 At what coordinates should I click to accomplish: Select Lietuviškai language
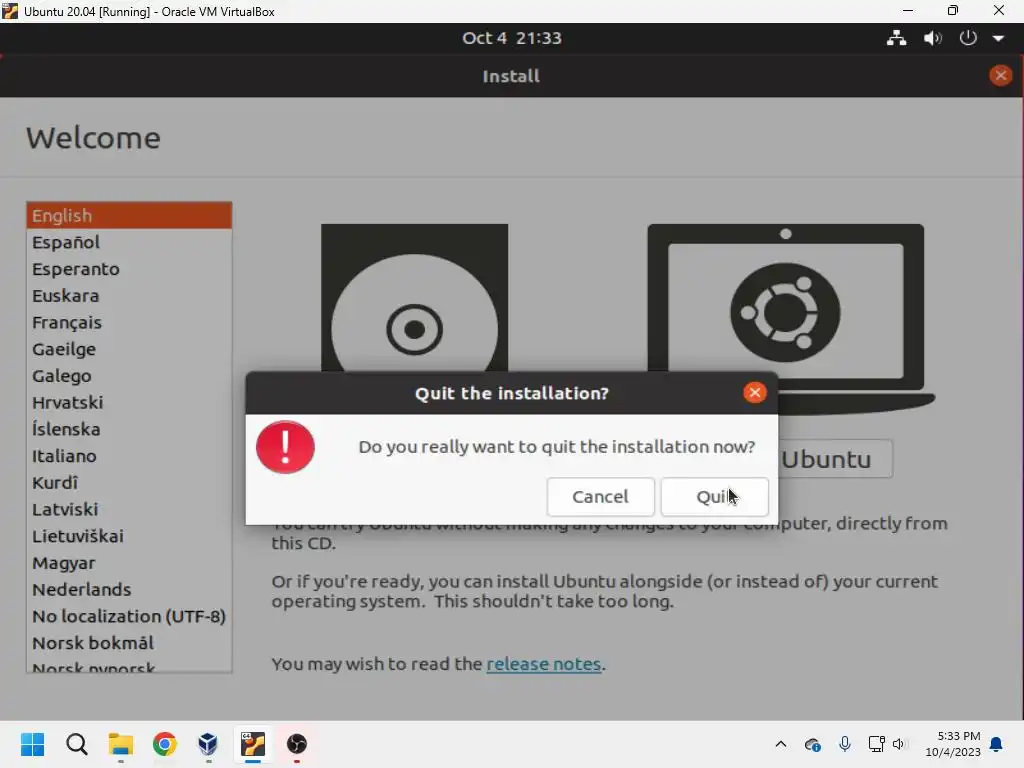pyautogui.click(x=129, y=537)
